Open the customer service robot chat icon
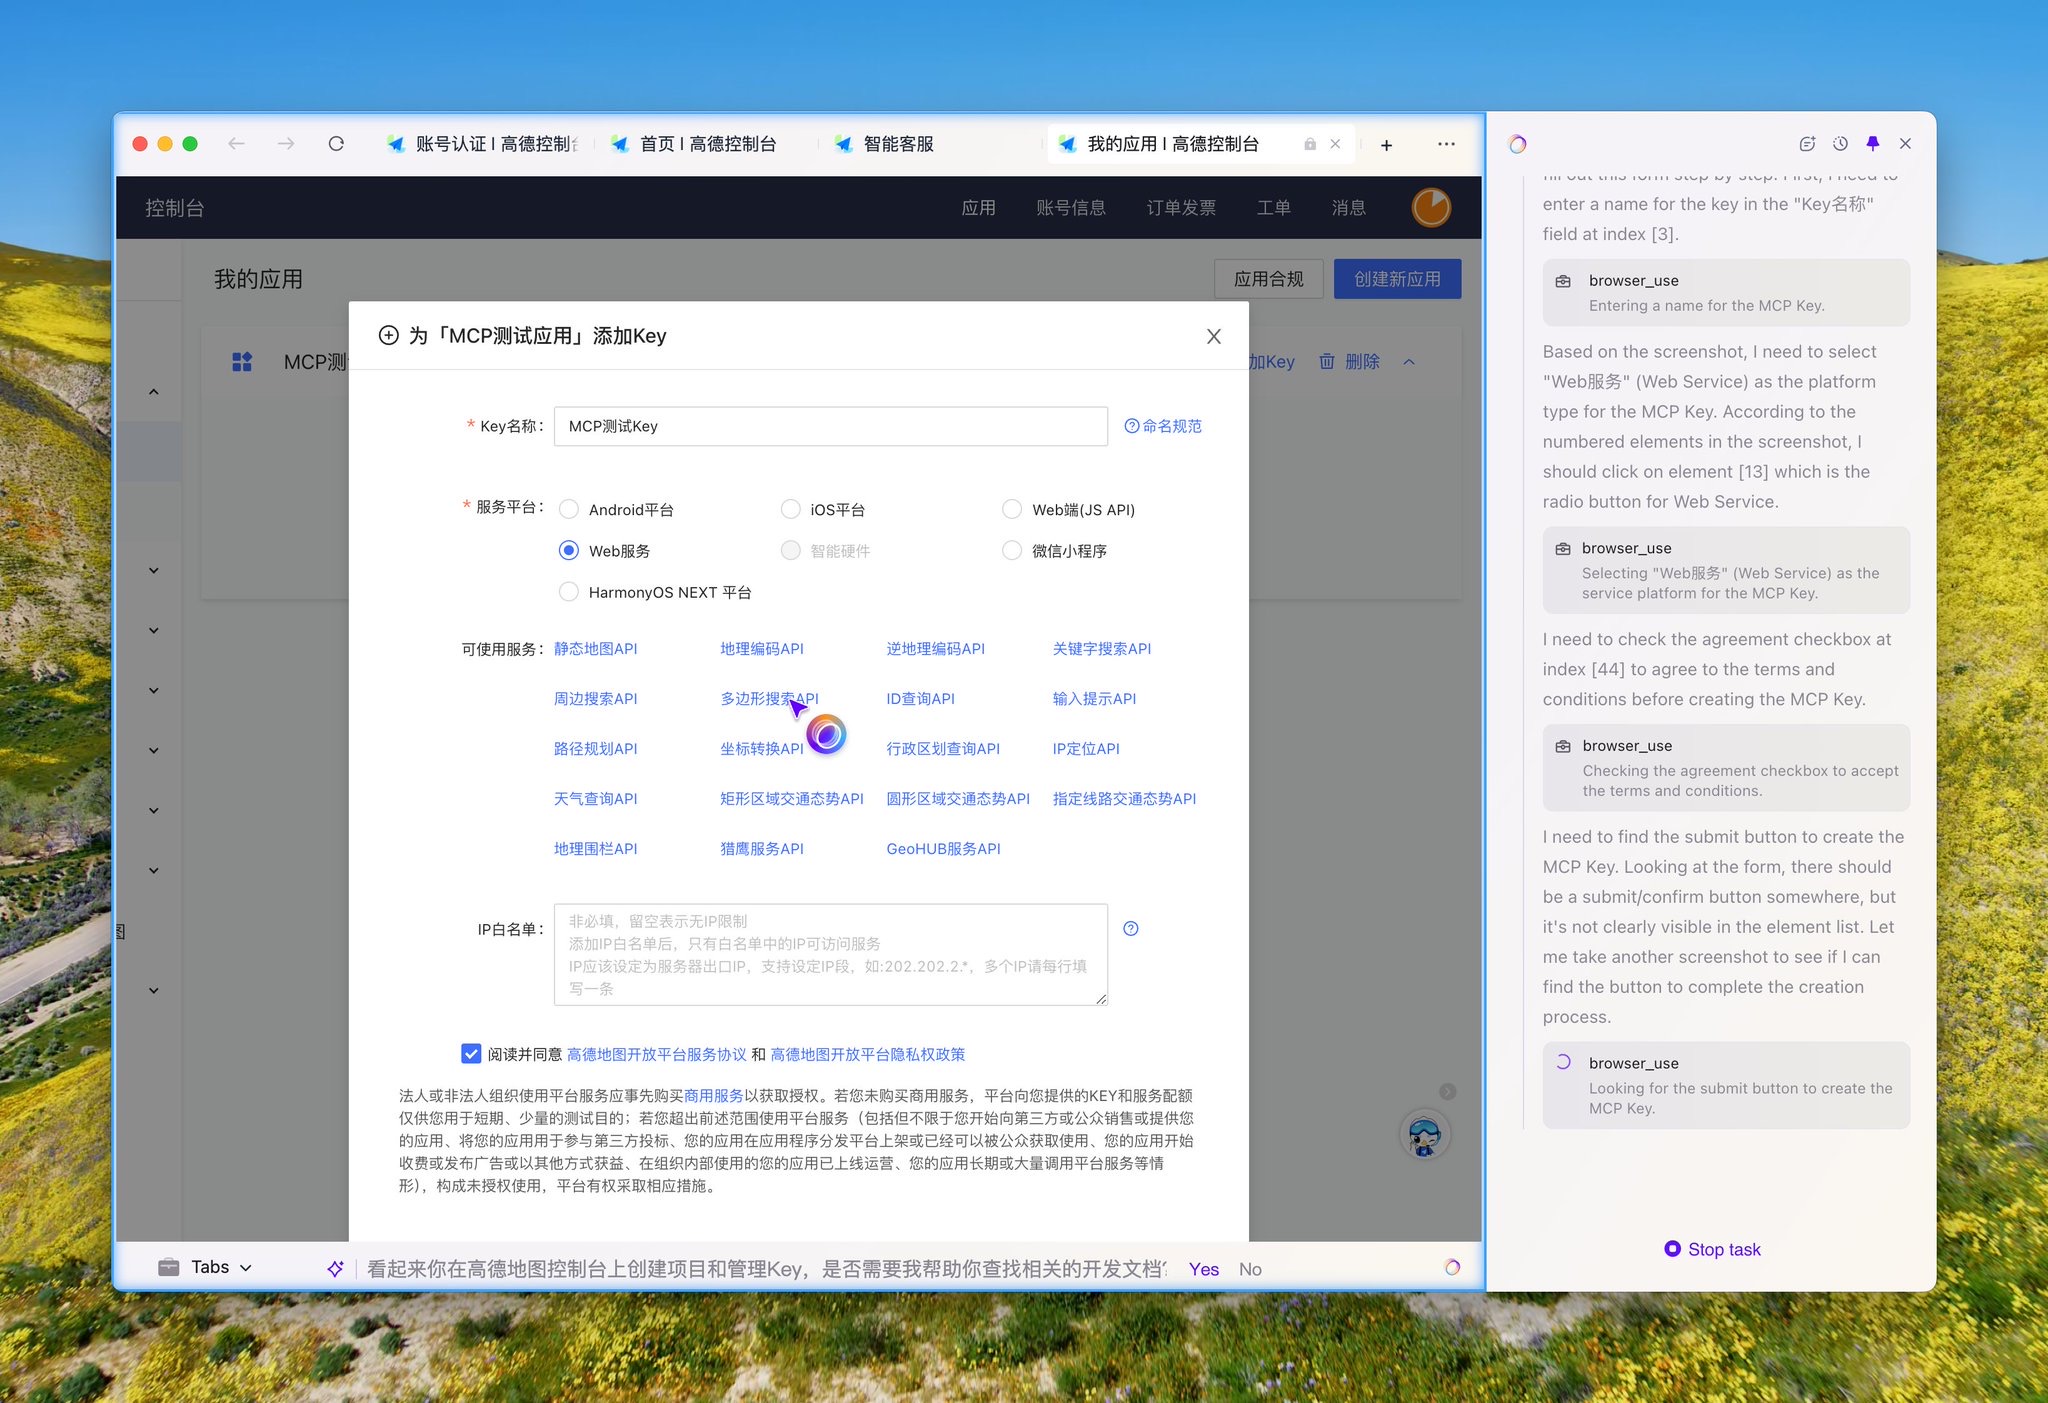The height and width of the screenshot is (1403, 2048). [1424, 1134]
